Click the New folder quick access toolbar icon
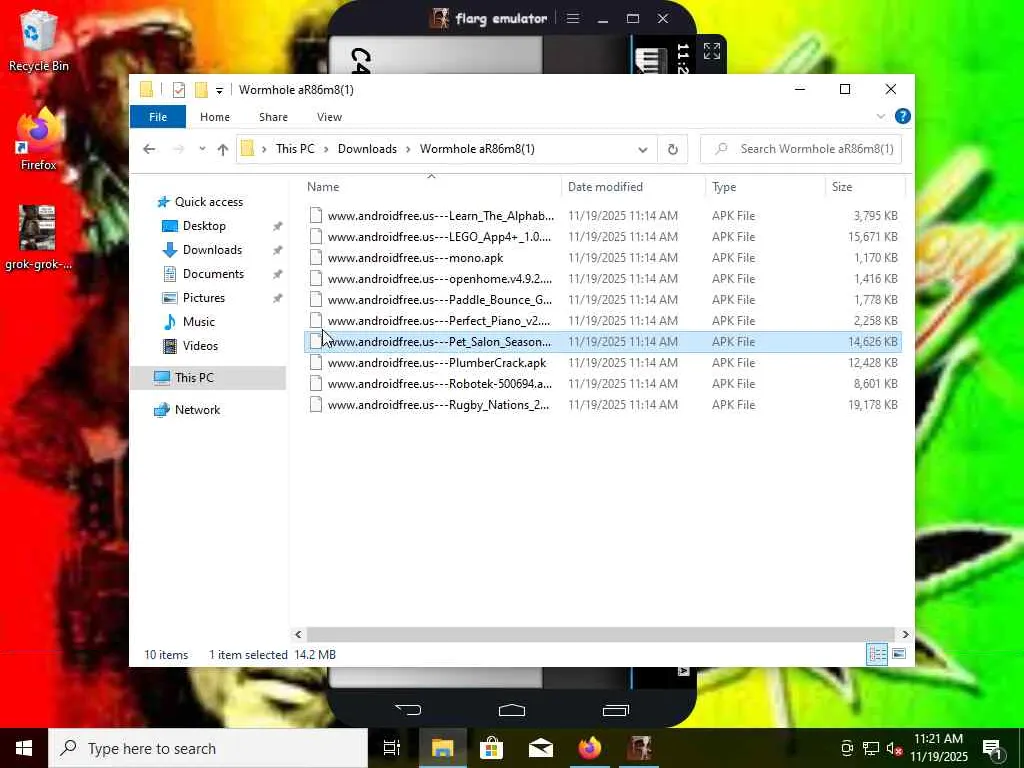Image resolution: width=1024 pixels, height=768 pixels. [x=201, y=89]
